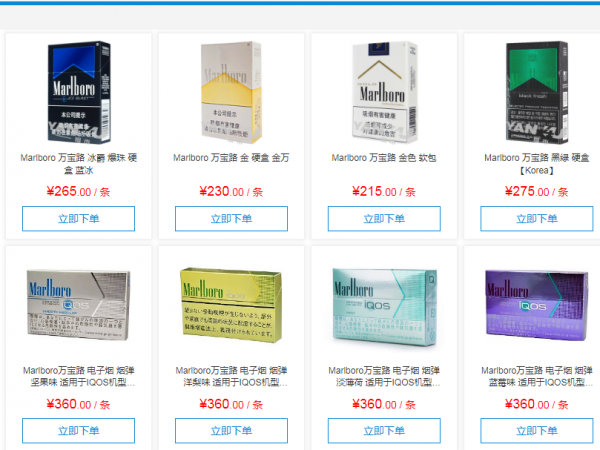Open the 金 硬盒 金万 product title

231,158
